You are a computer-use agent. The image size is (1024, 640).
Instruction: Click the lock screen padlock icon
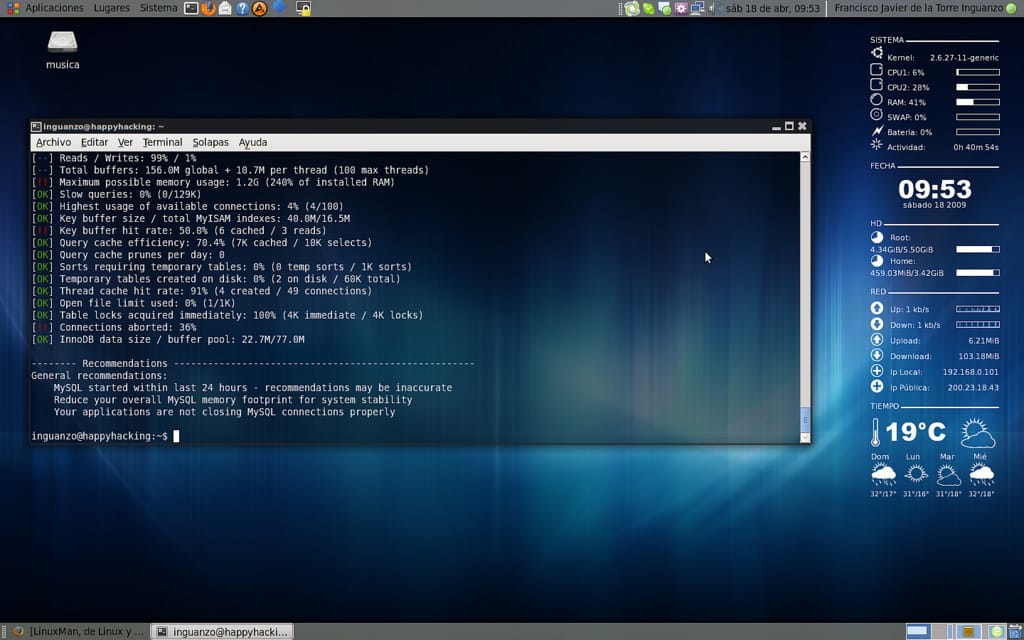305,8
